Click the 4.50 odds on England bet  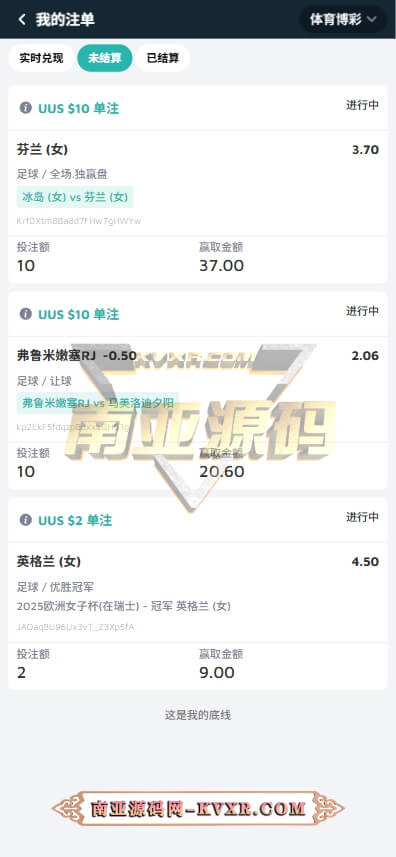pyautogui.click(x=365, y=562)
